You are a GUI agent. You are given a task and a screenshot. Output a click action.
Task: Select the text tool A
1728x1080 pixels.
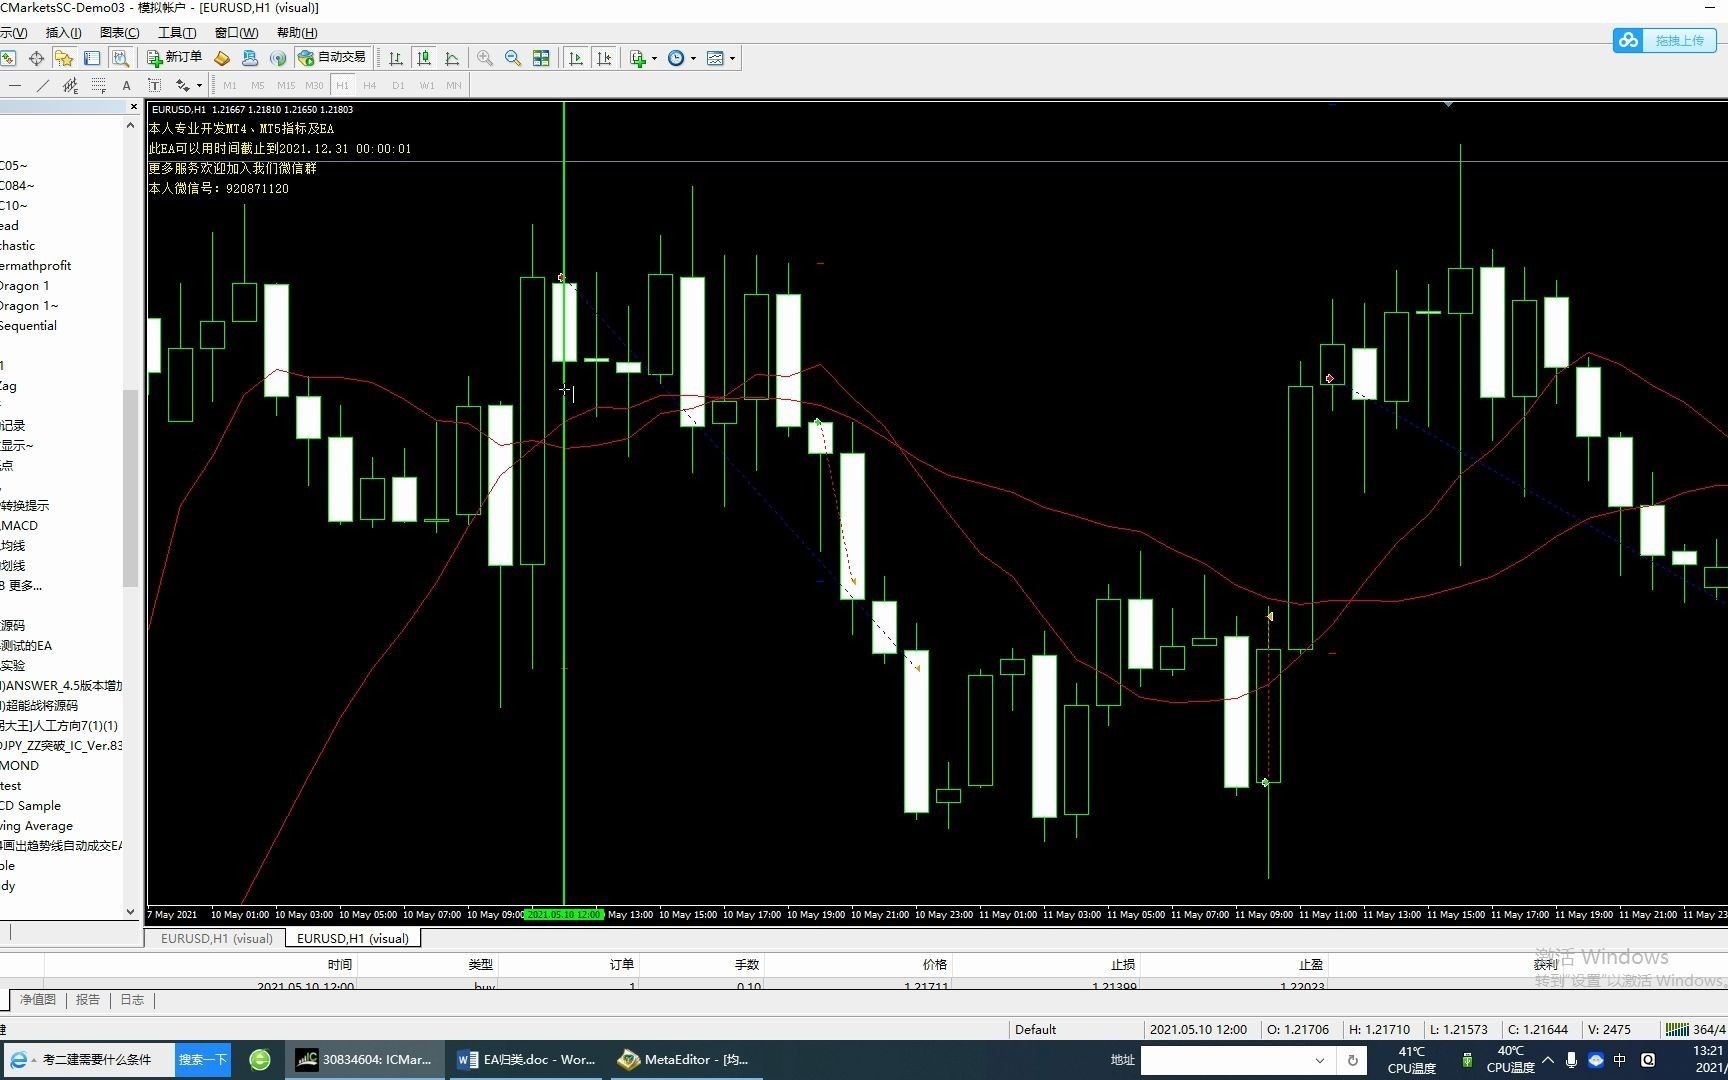point(126,85)
